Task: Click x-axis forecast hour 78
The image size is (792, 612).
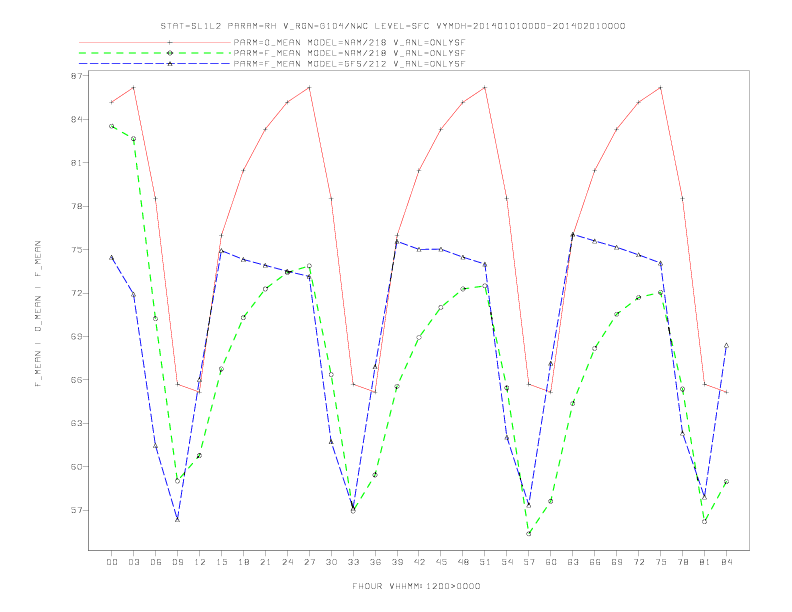Action: (x=683, y=562)
